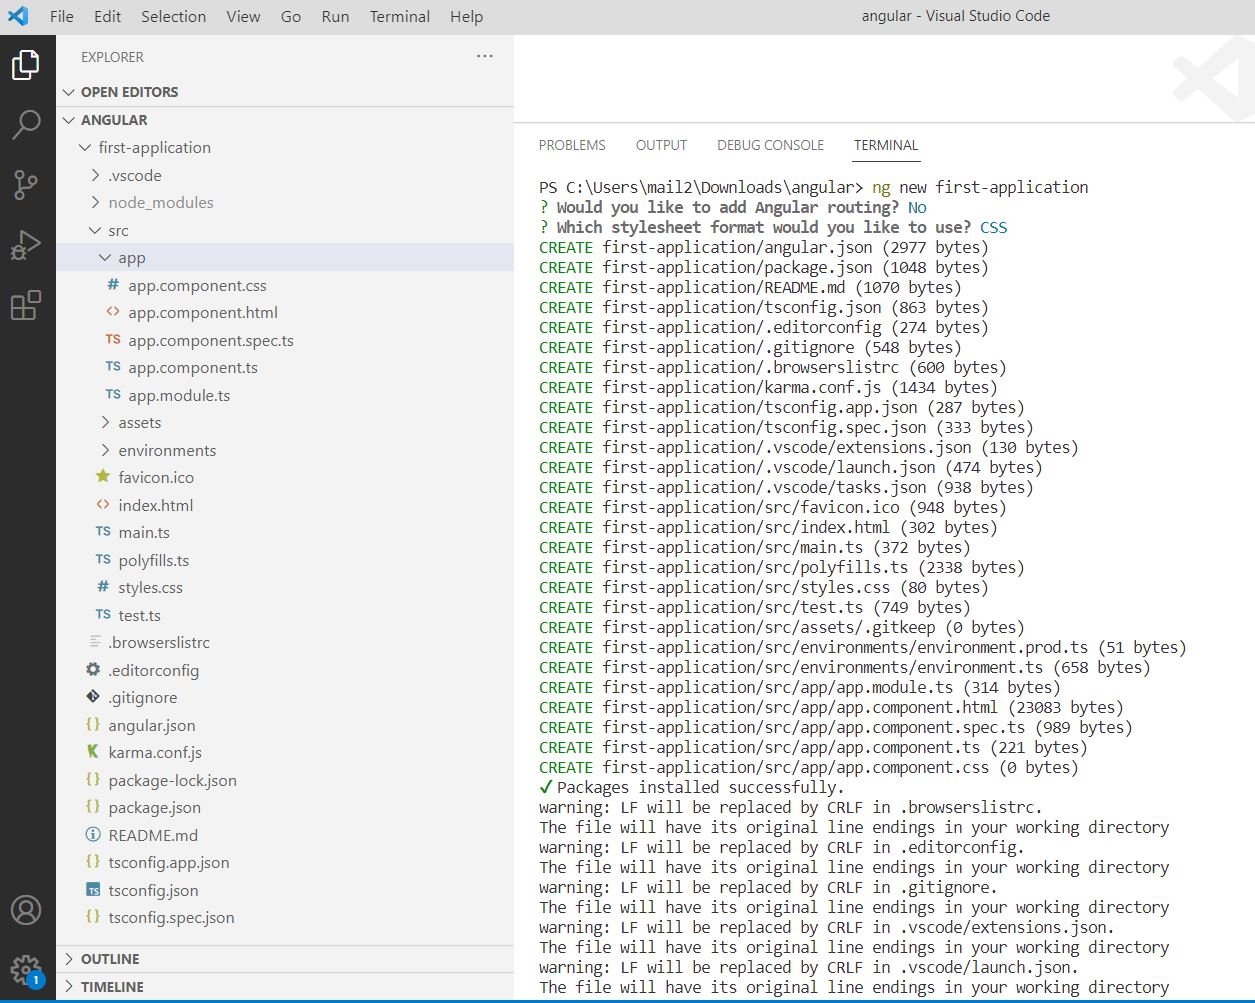
Task: Click the CSS hash icon of app.component.css
Action: (x=113, y=285)
